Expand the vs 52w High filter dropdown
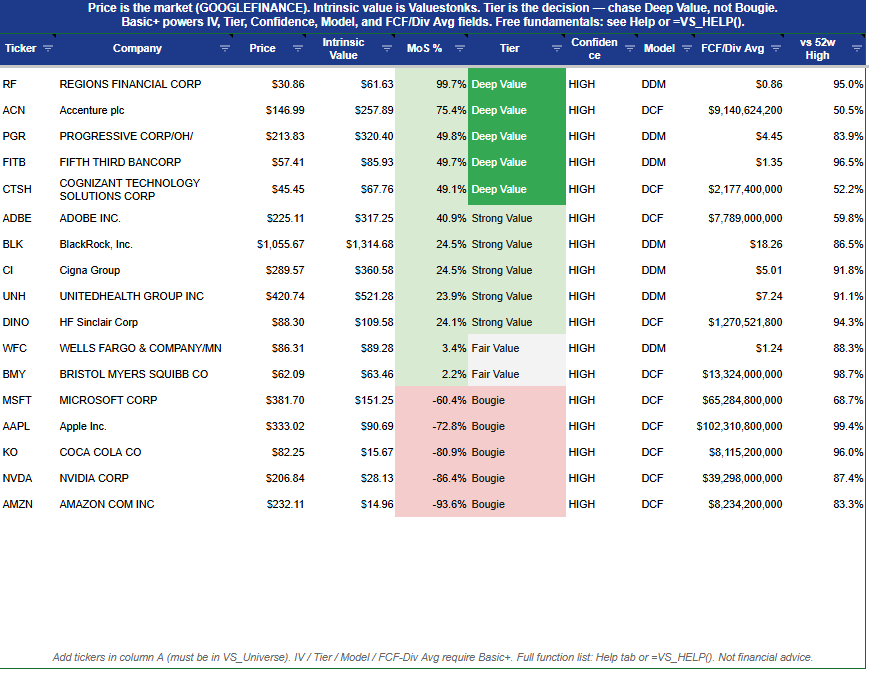 (857, 48)
